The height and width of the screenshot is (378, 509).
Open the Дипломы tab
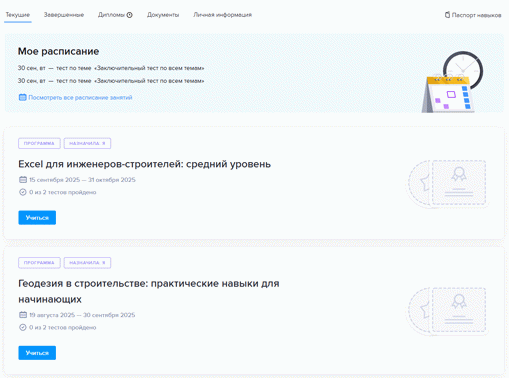coord(111,15)
